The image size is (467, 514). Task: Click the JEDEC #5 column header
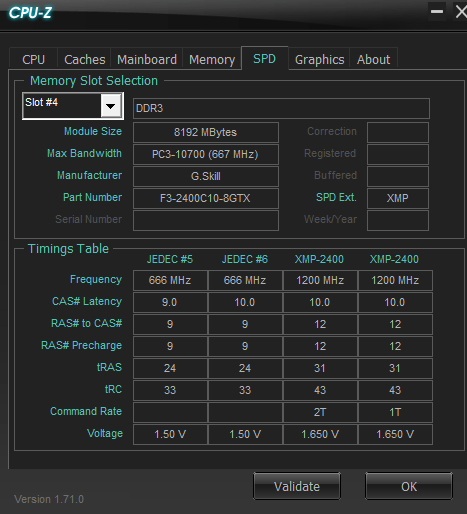coord(170,259)
